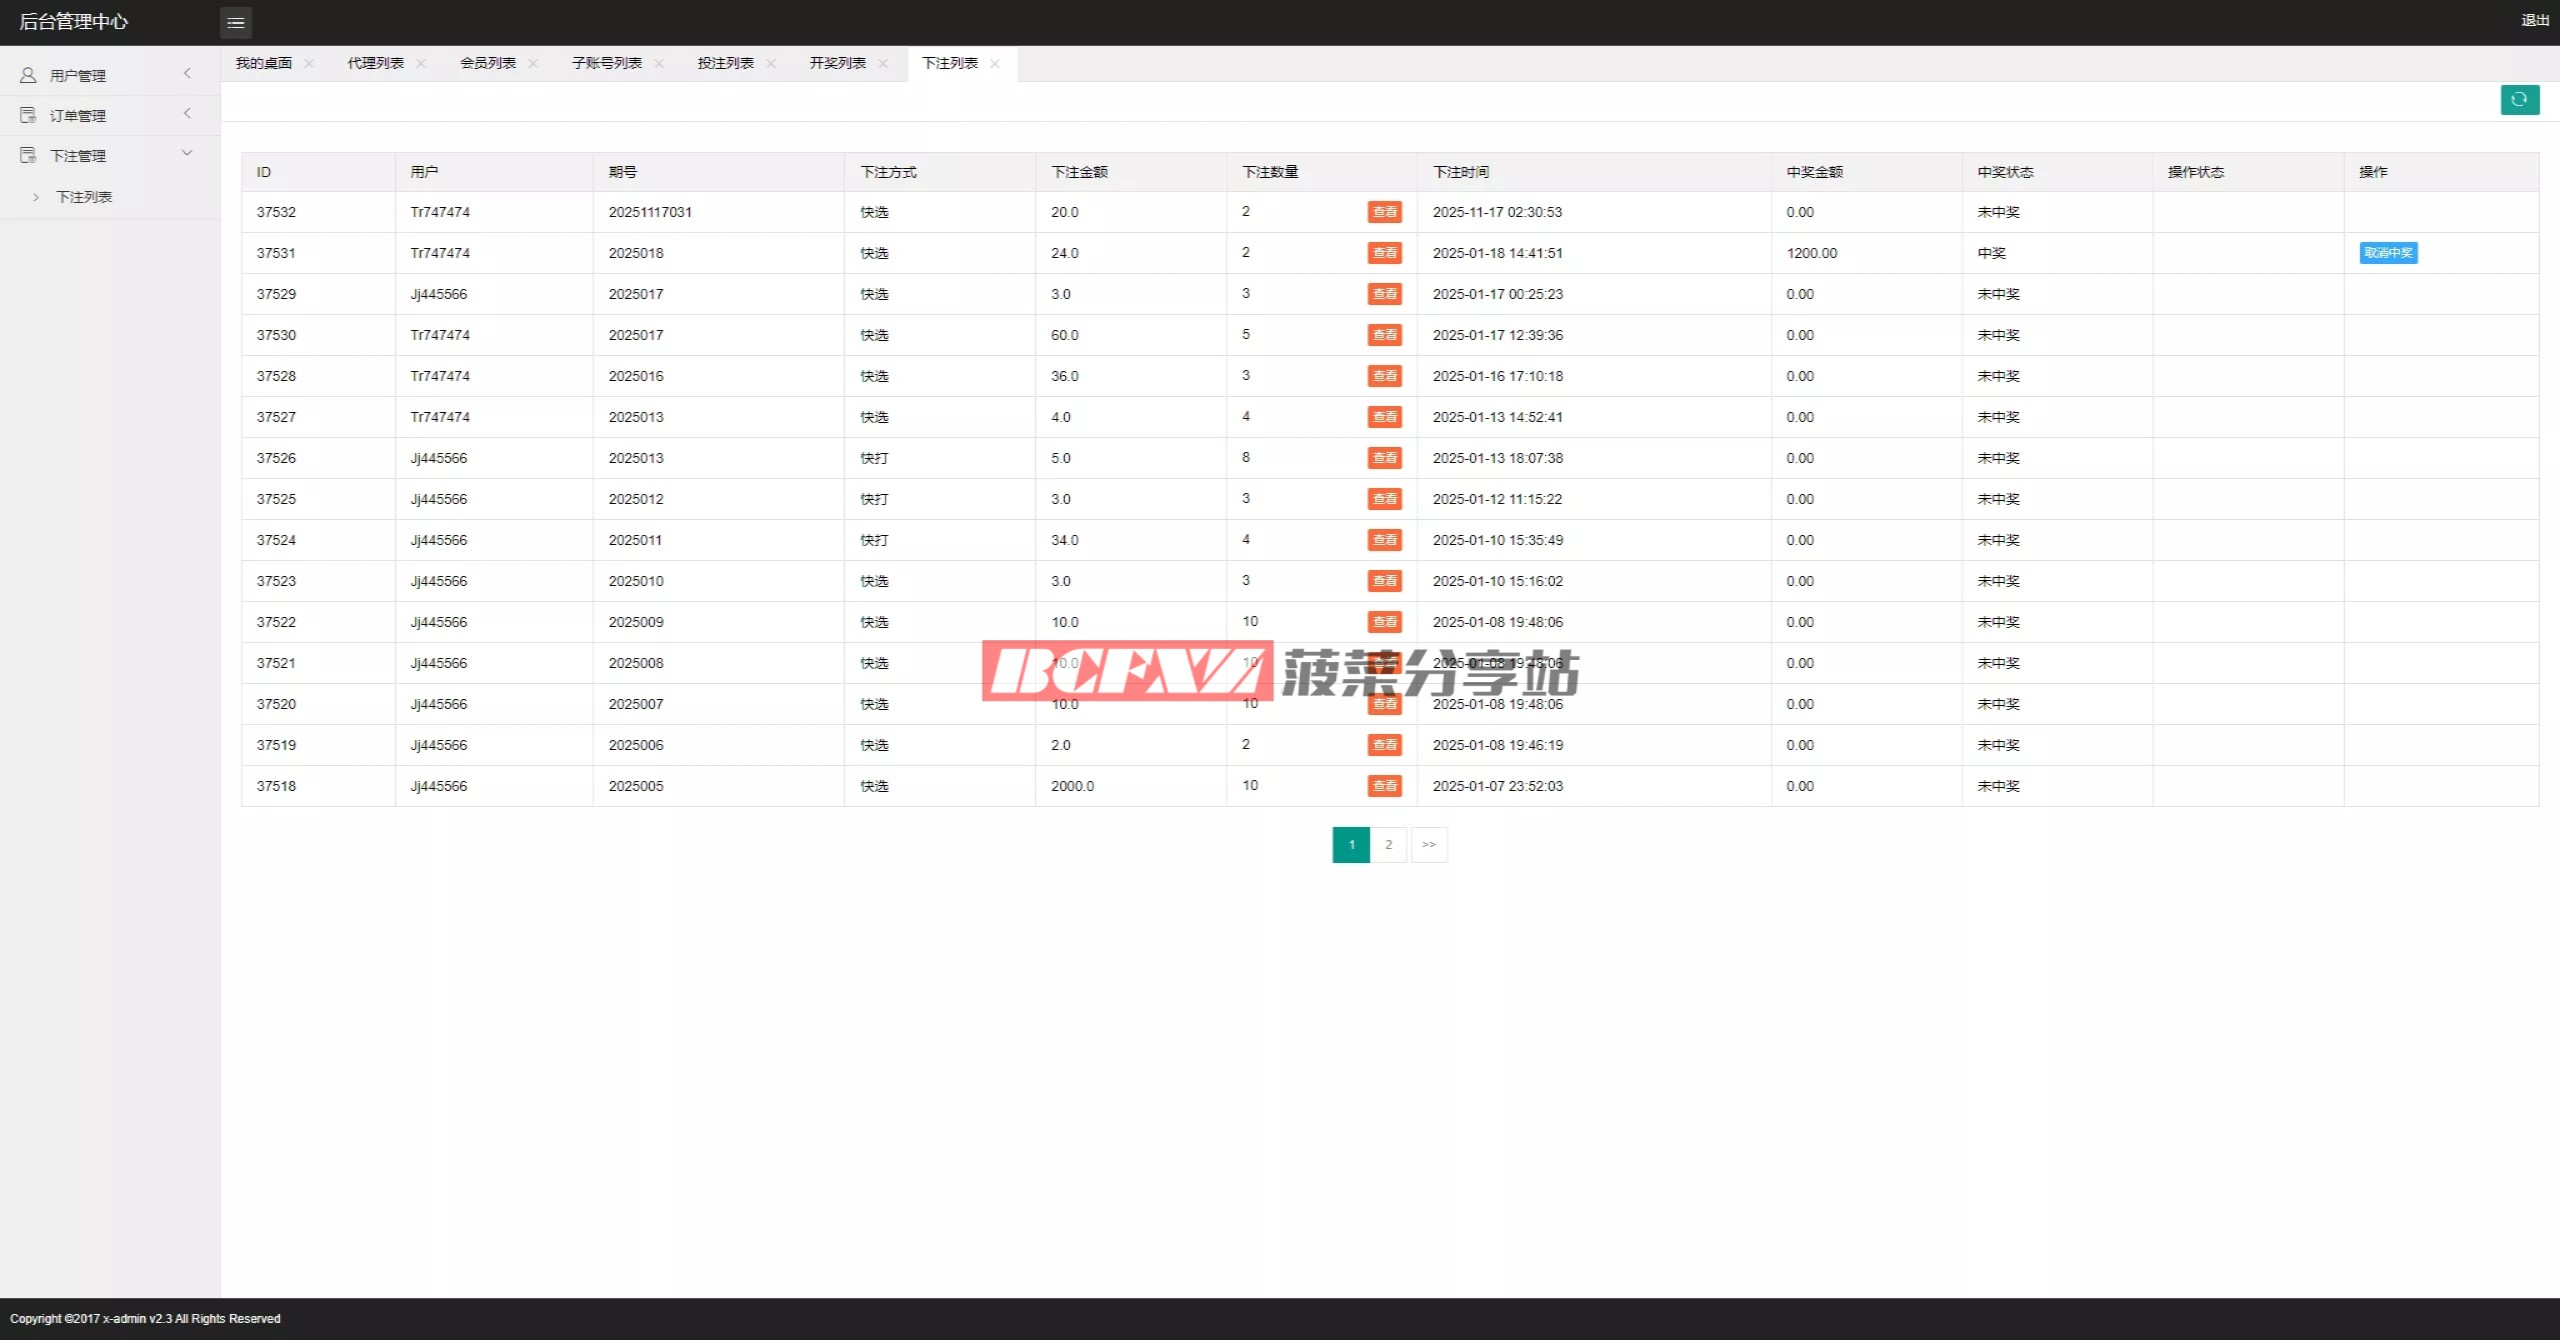Click the 订单管理 sidebar icon
The height and width of the screenshot is (1340, 2560).
click(x=28, y=115)
